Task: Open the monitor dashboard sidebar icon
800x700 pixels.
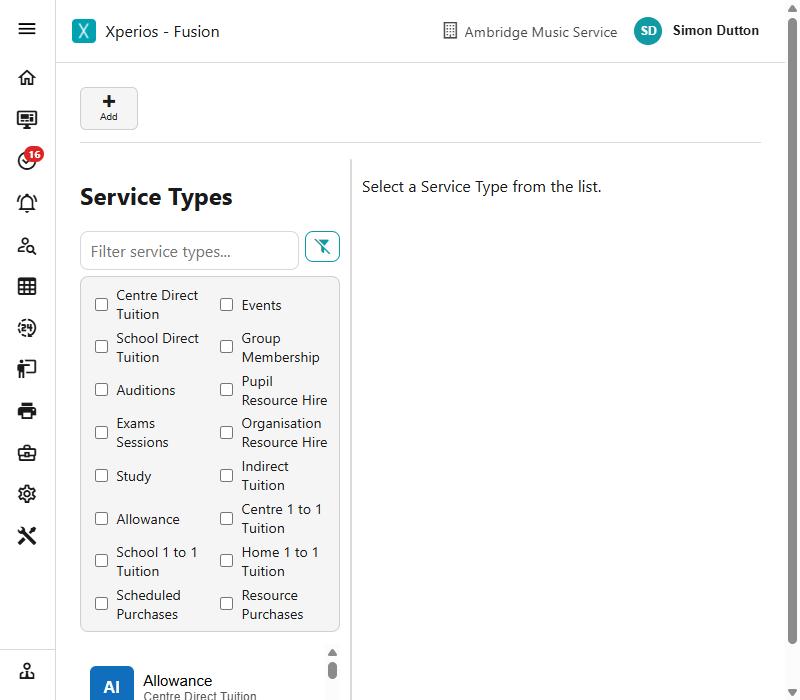Action: (x=27, y=119)
